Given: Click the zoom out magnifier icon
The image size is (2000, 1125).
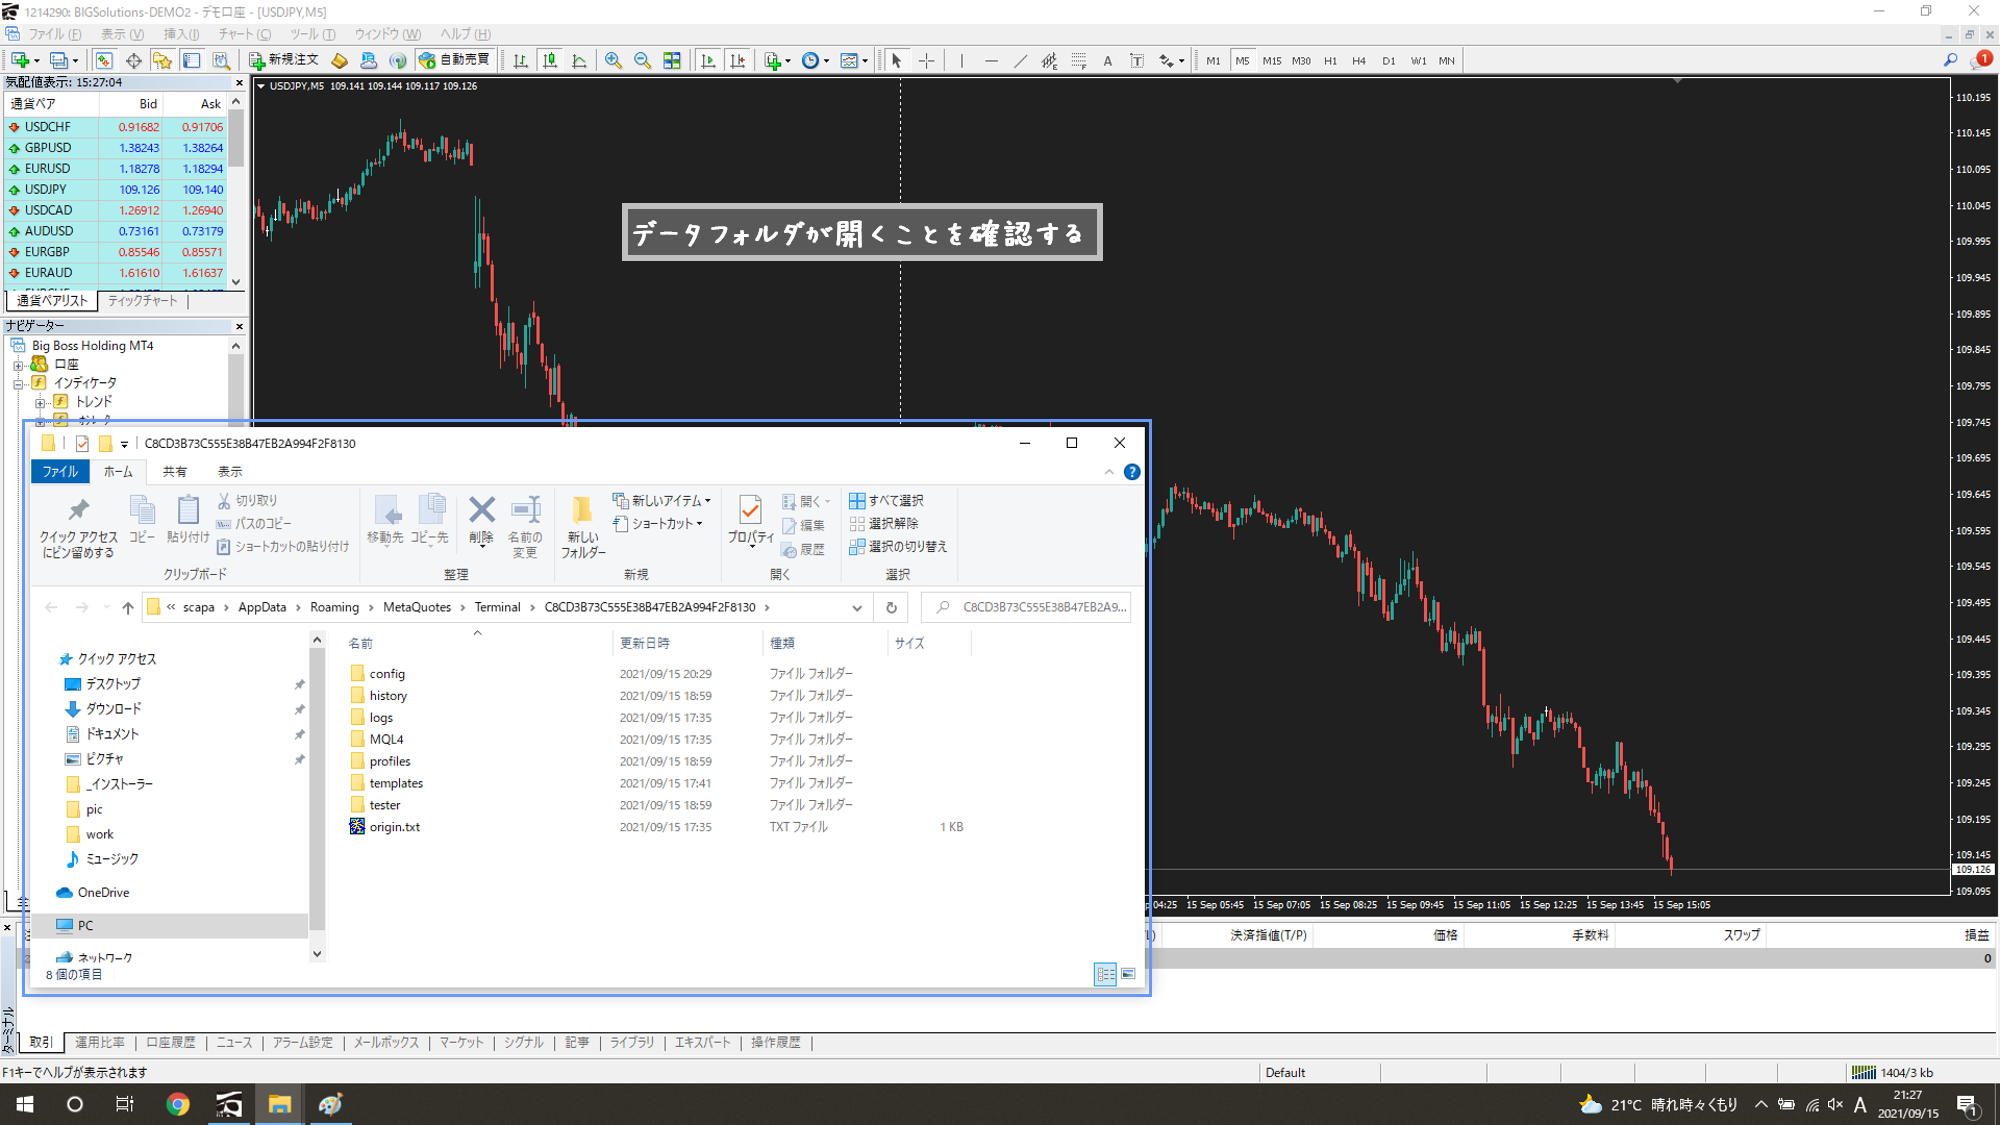Looking at the screenshot, I should (x=642, y=61).
